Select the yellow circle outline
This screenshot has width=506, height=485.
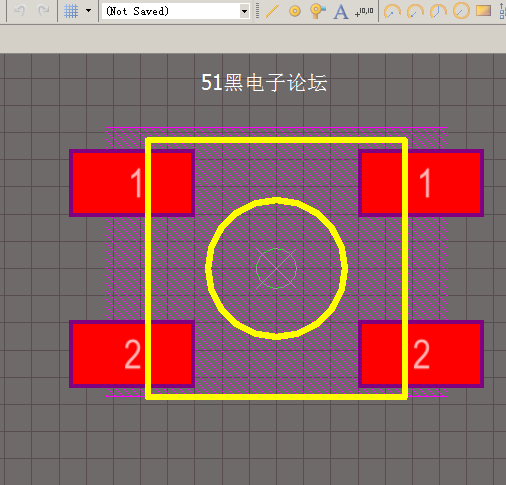276,201
